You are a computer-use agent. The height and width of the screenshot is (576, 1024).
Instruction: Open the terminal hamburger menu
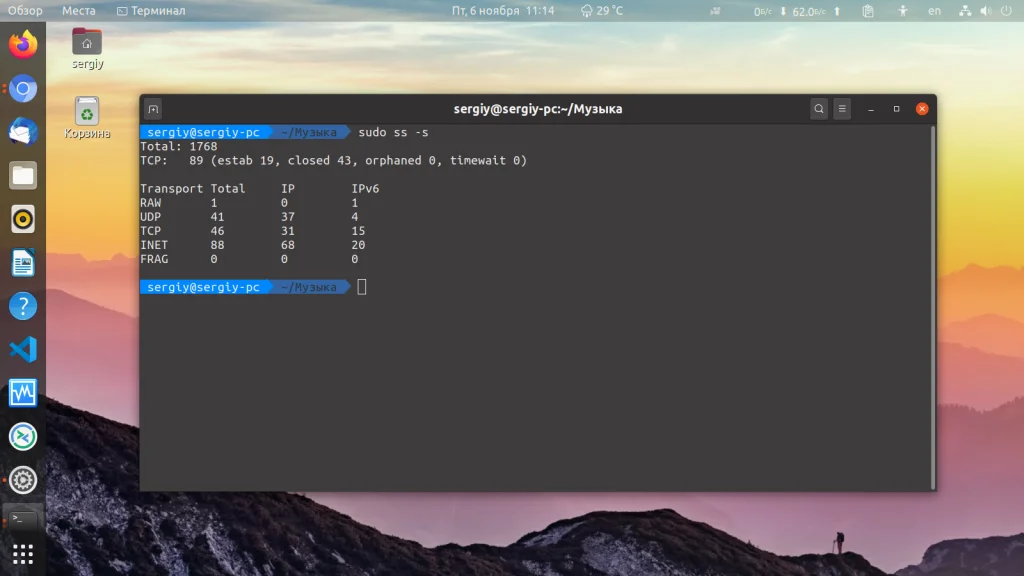842,109
